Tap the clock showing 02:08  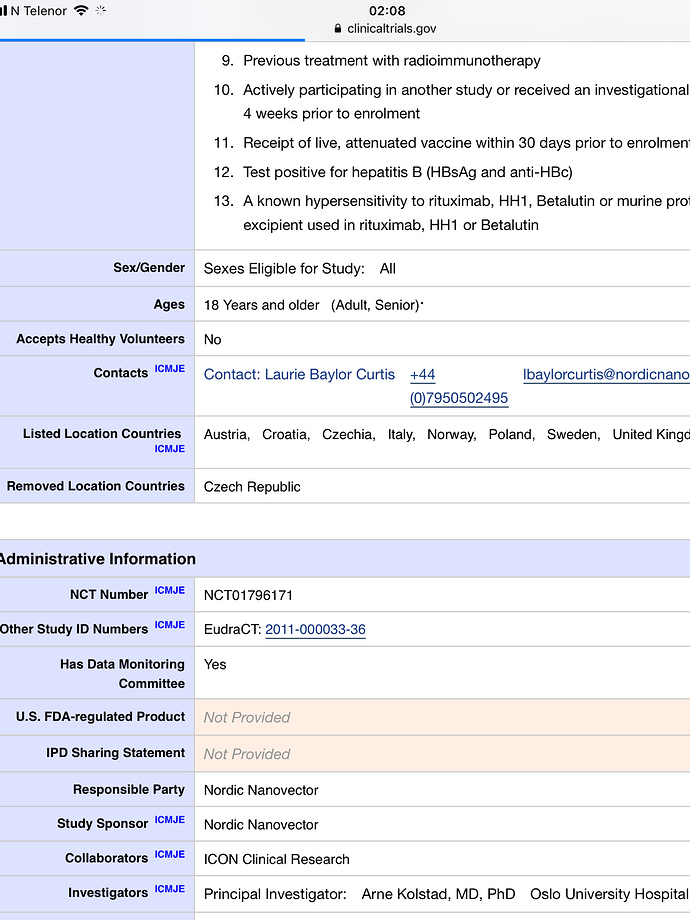(x=387, y=11)
